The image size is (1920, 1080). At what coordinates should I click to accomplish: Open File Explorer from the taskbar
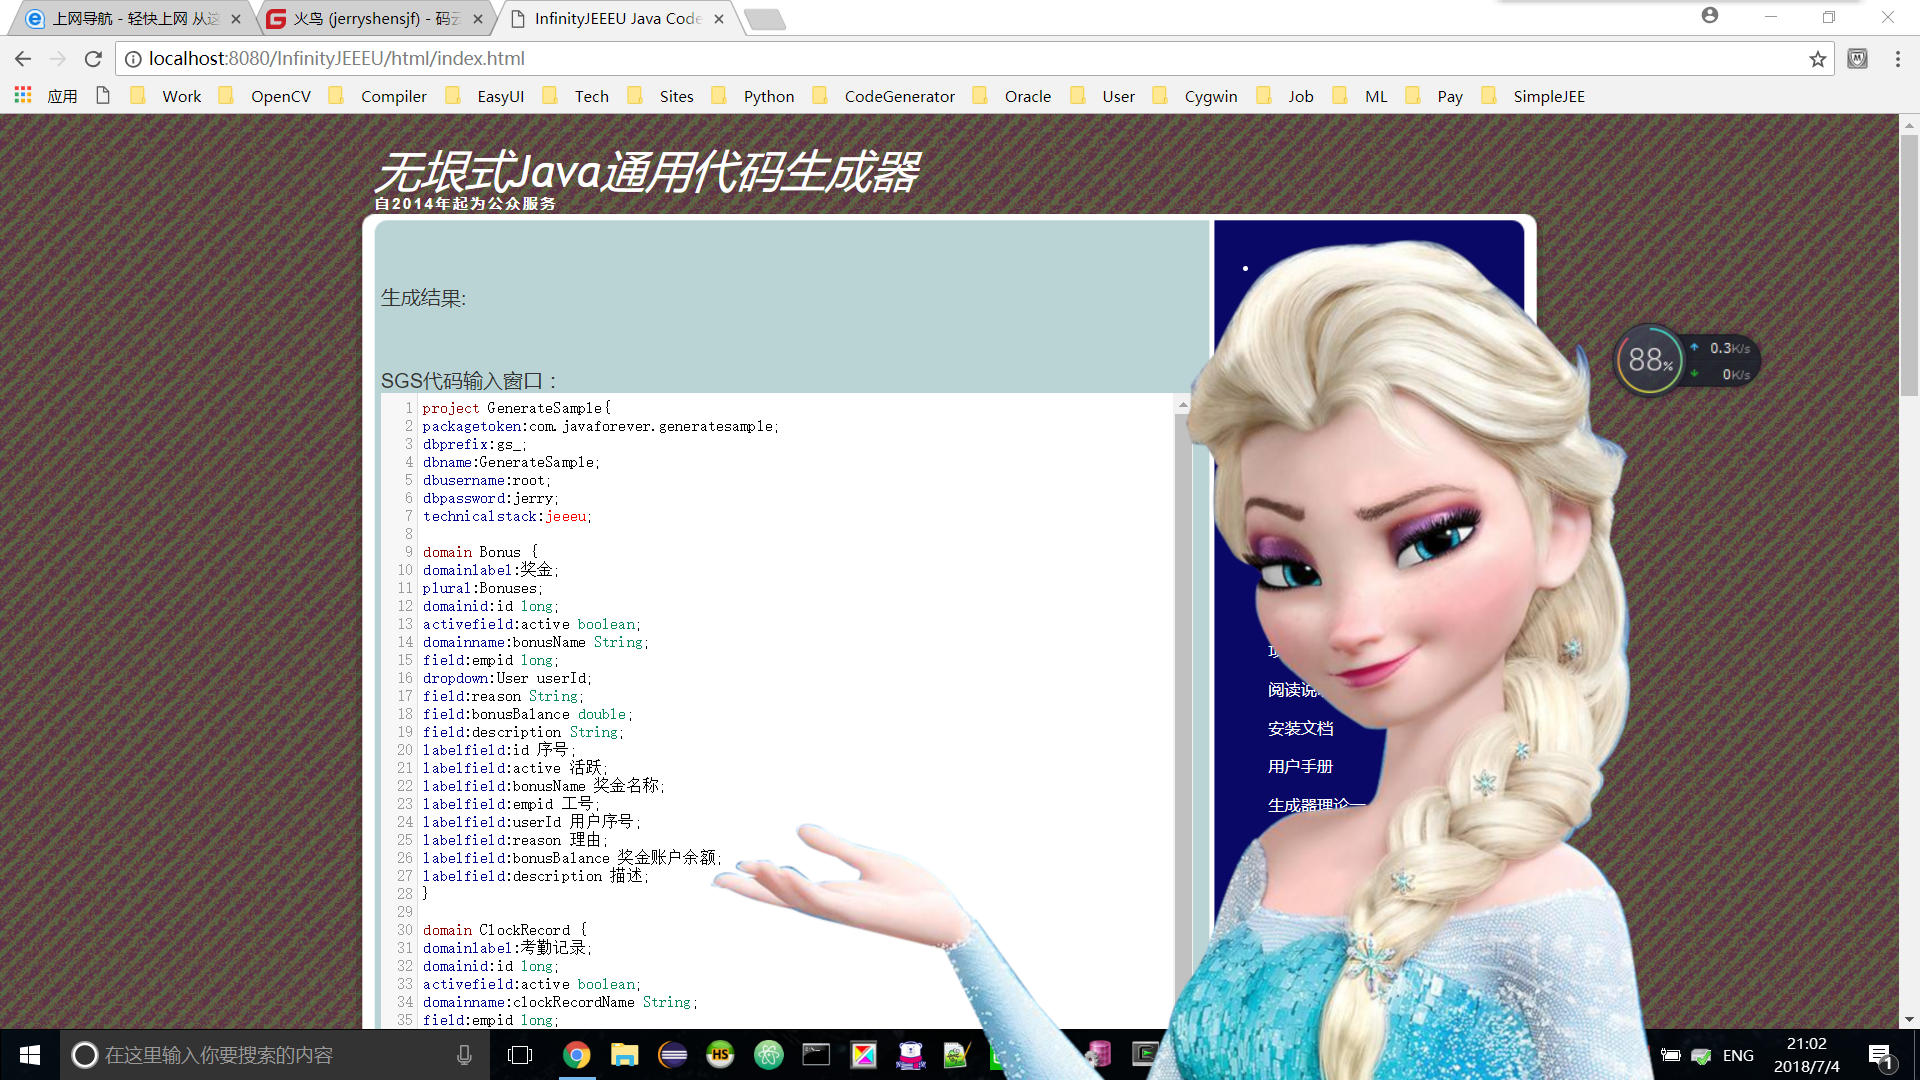coord(625,1055)
